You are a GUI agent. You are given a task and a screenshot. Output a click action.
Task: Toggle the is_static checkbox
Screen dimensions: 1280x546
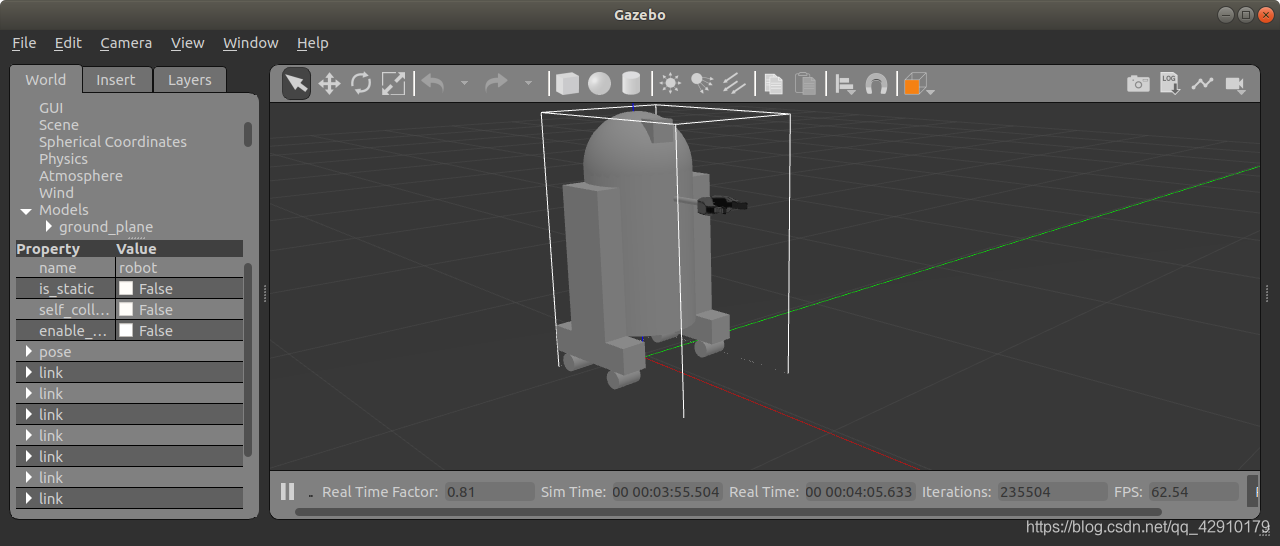126,288
